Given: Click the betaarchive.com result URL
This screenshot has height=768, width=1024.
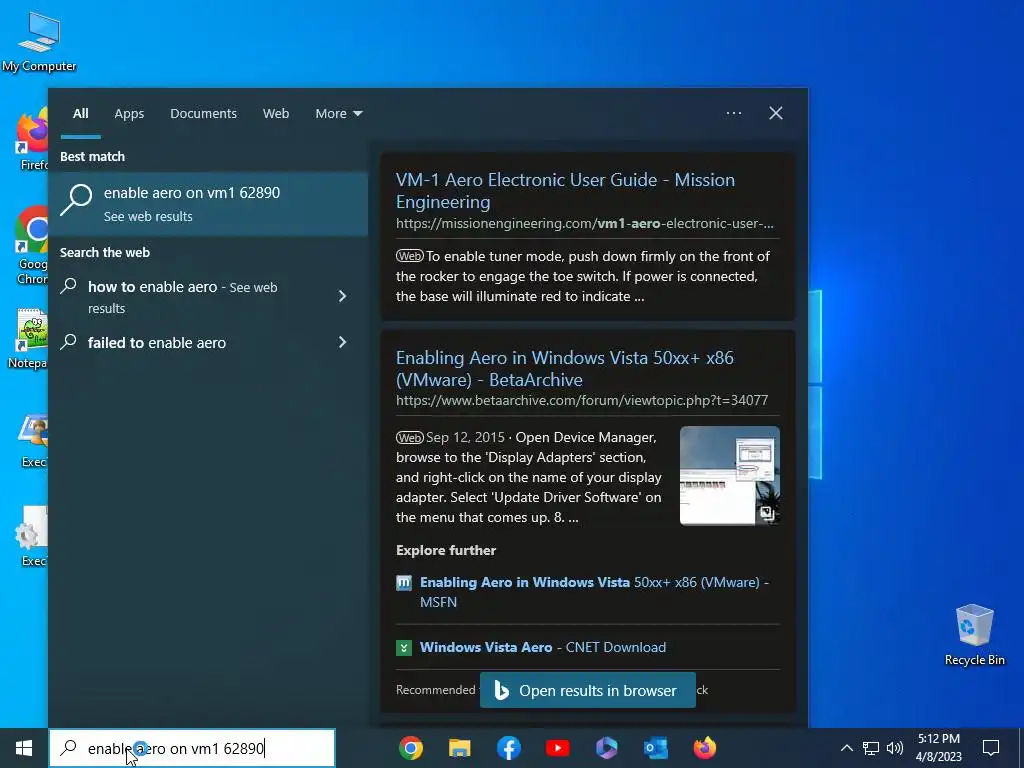Looking at the screenshot, I should pyautogui.click(x=582, y=400).
